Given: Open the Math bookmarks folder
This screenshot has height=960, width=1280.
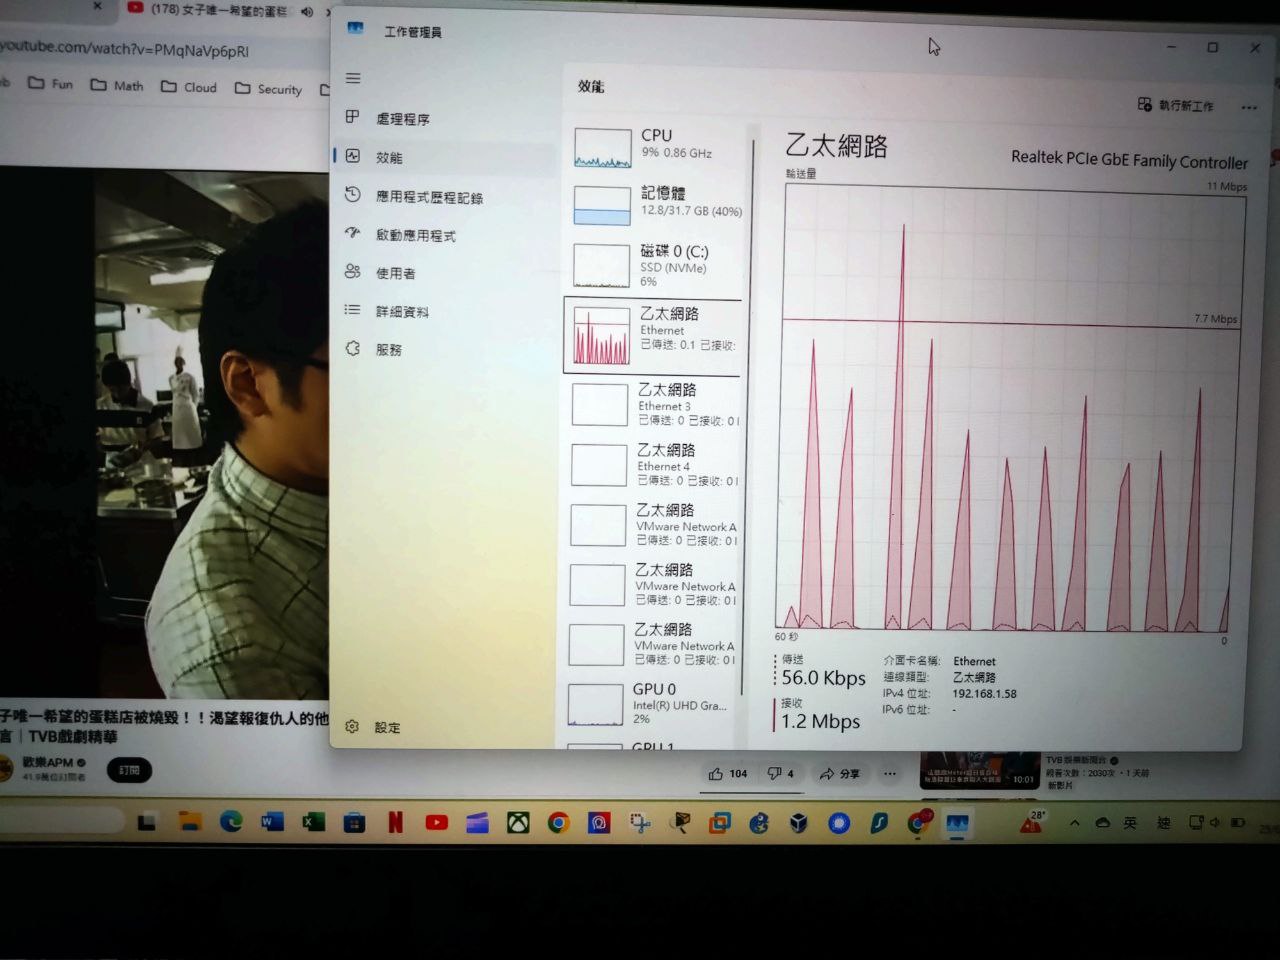Looking at the screenshot, I should point(117,86).
